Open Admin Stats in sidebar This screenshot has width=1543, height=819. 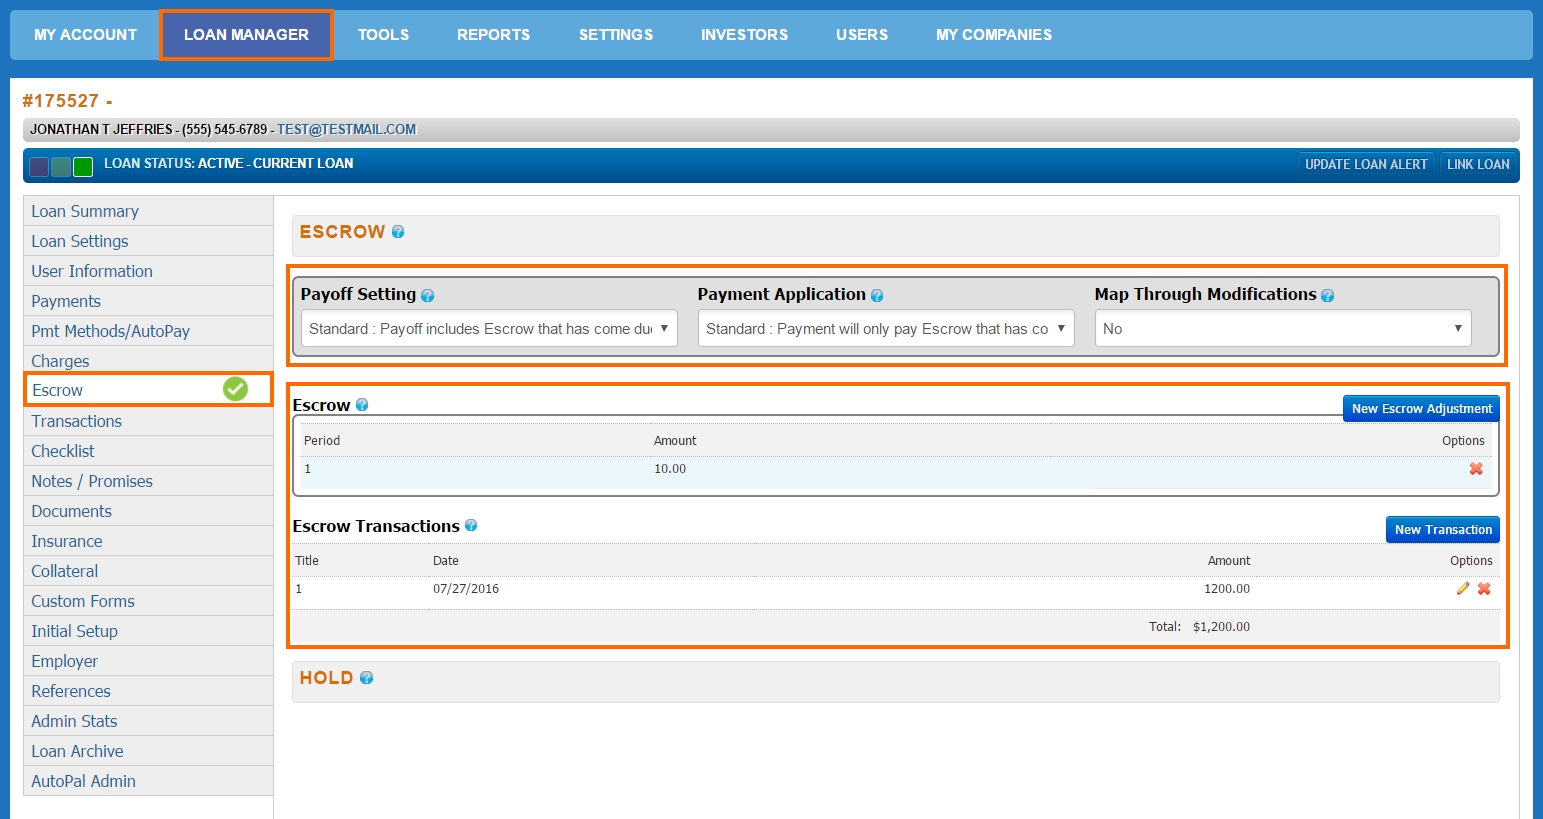148,721
